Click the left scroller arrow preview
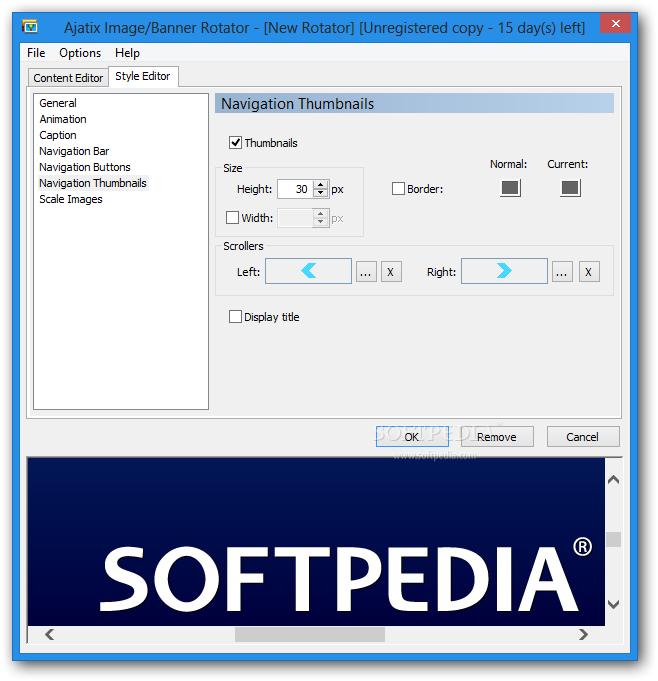Screen dimensions: 658x681 308,271
